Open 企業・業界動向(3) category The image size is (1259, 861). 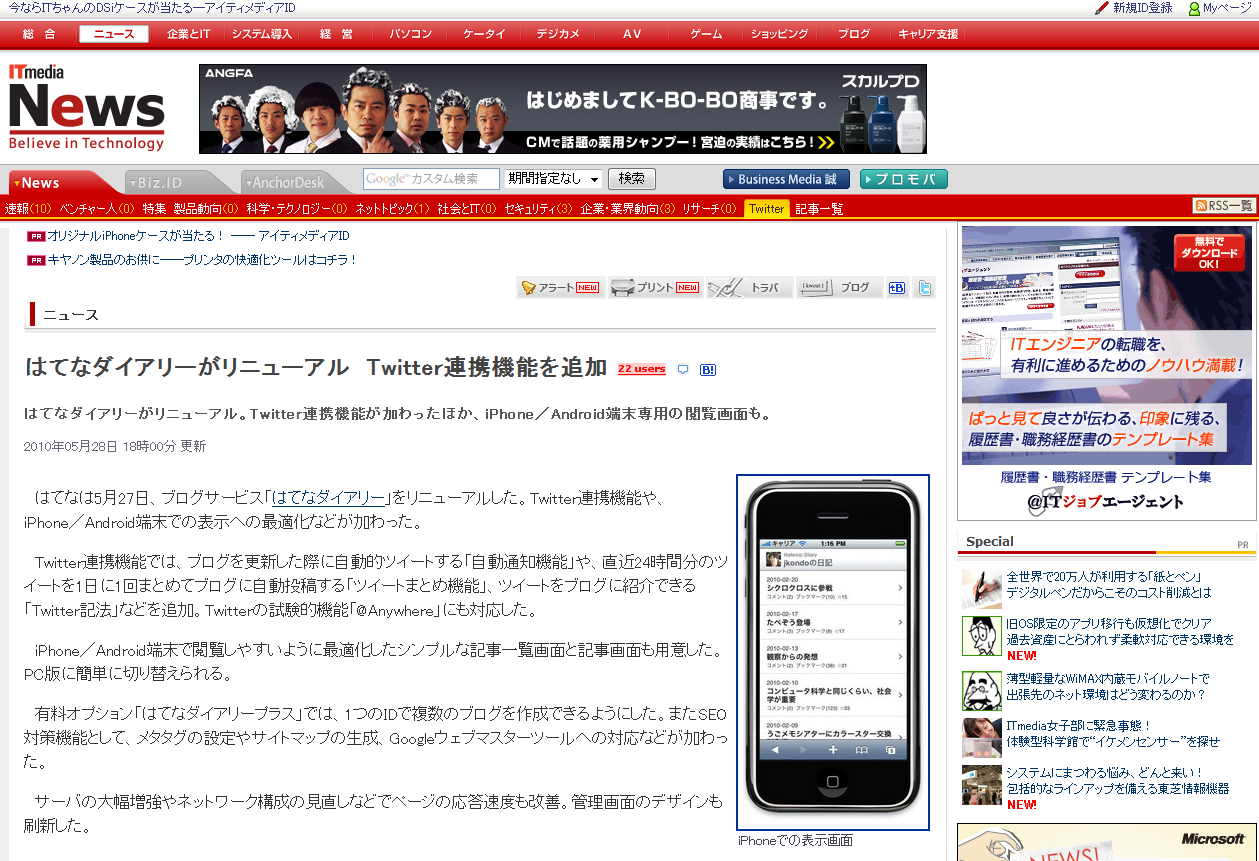pyautogui.click(x=628, y=209)
